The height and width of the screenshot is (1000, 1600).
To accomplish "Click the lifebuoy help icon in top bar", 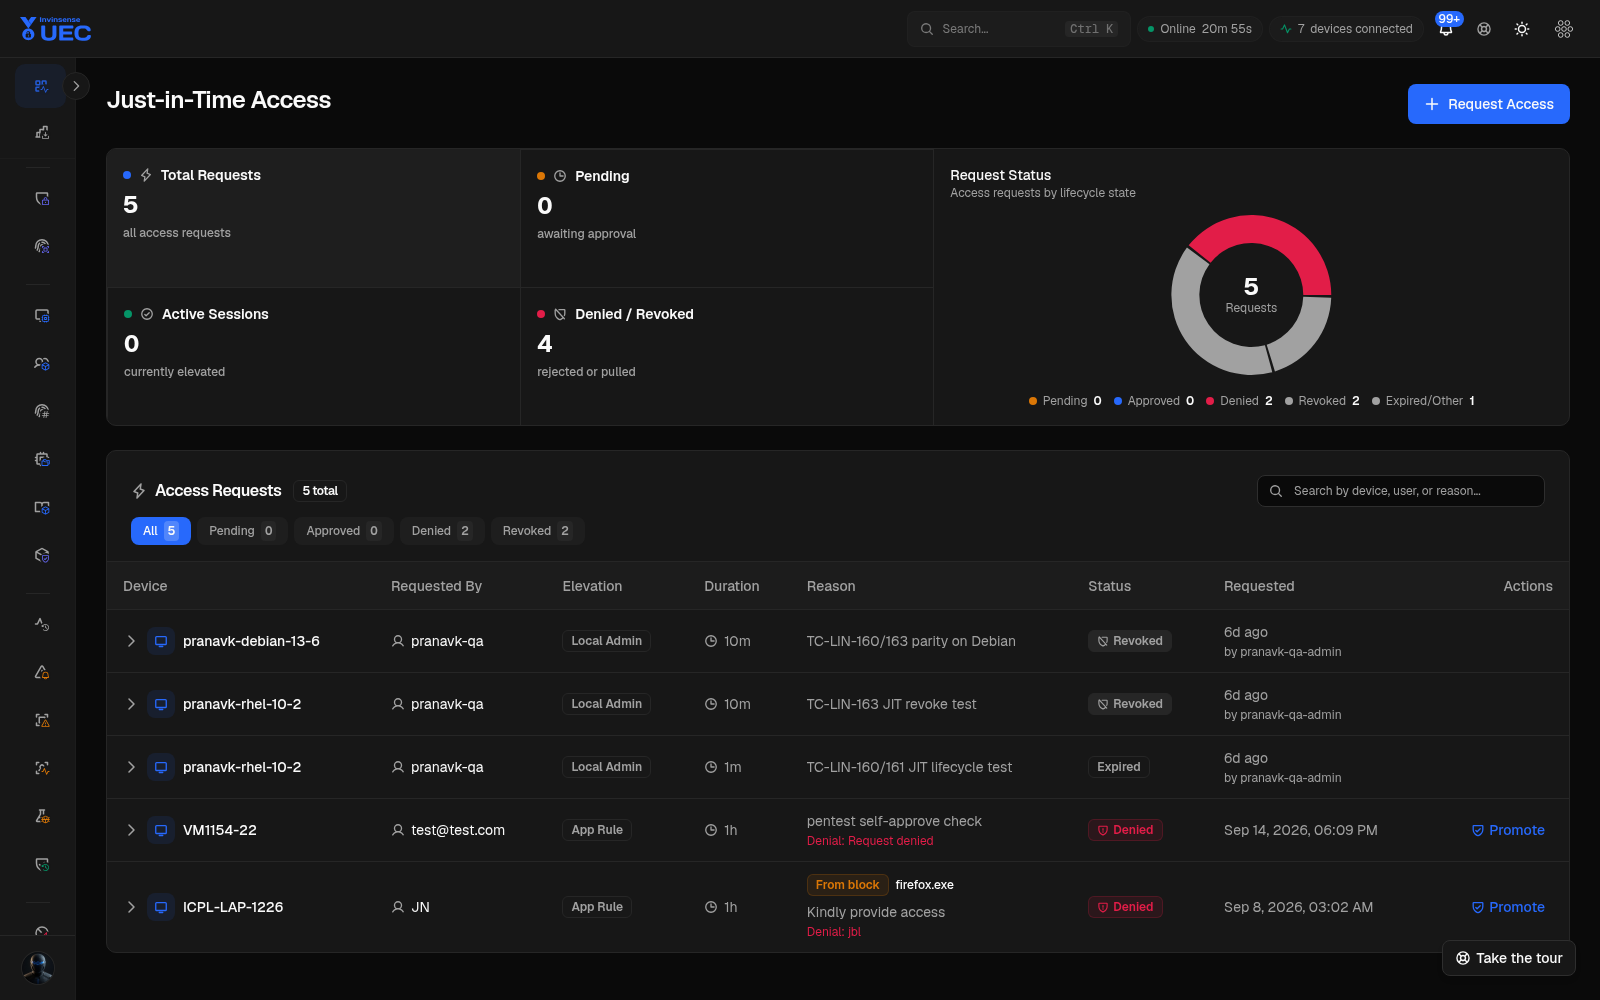I will [x=1484, y=29].
